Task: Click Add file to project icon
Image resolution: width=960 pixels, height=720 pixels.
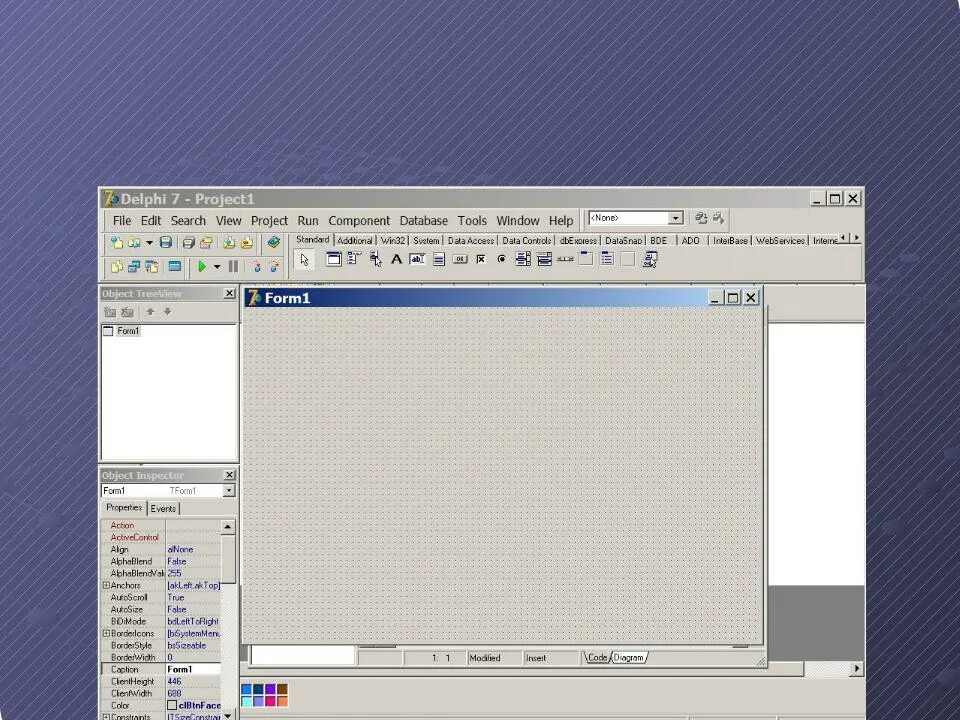Action: pyautogui.click(x=229, y=242)
